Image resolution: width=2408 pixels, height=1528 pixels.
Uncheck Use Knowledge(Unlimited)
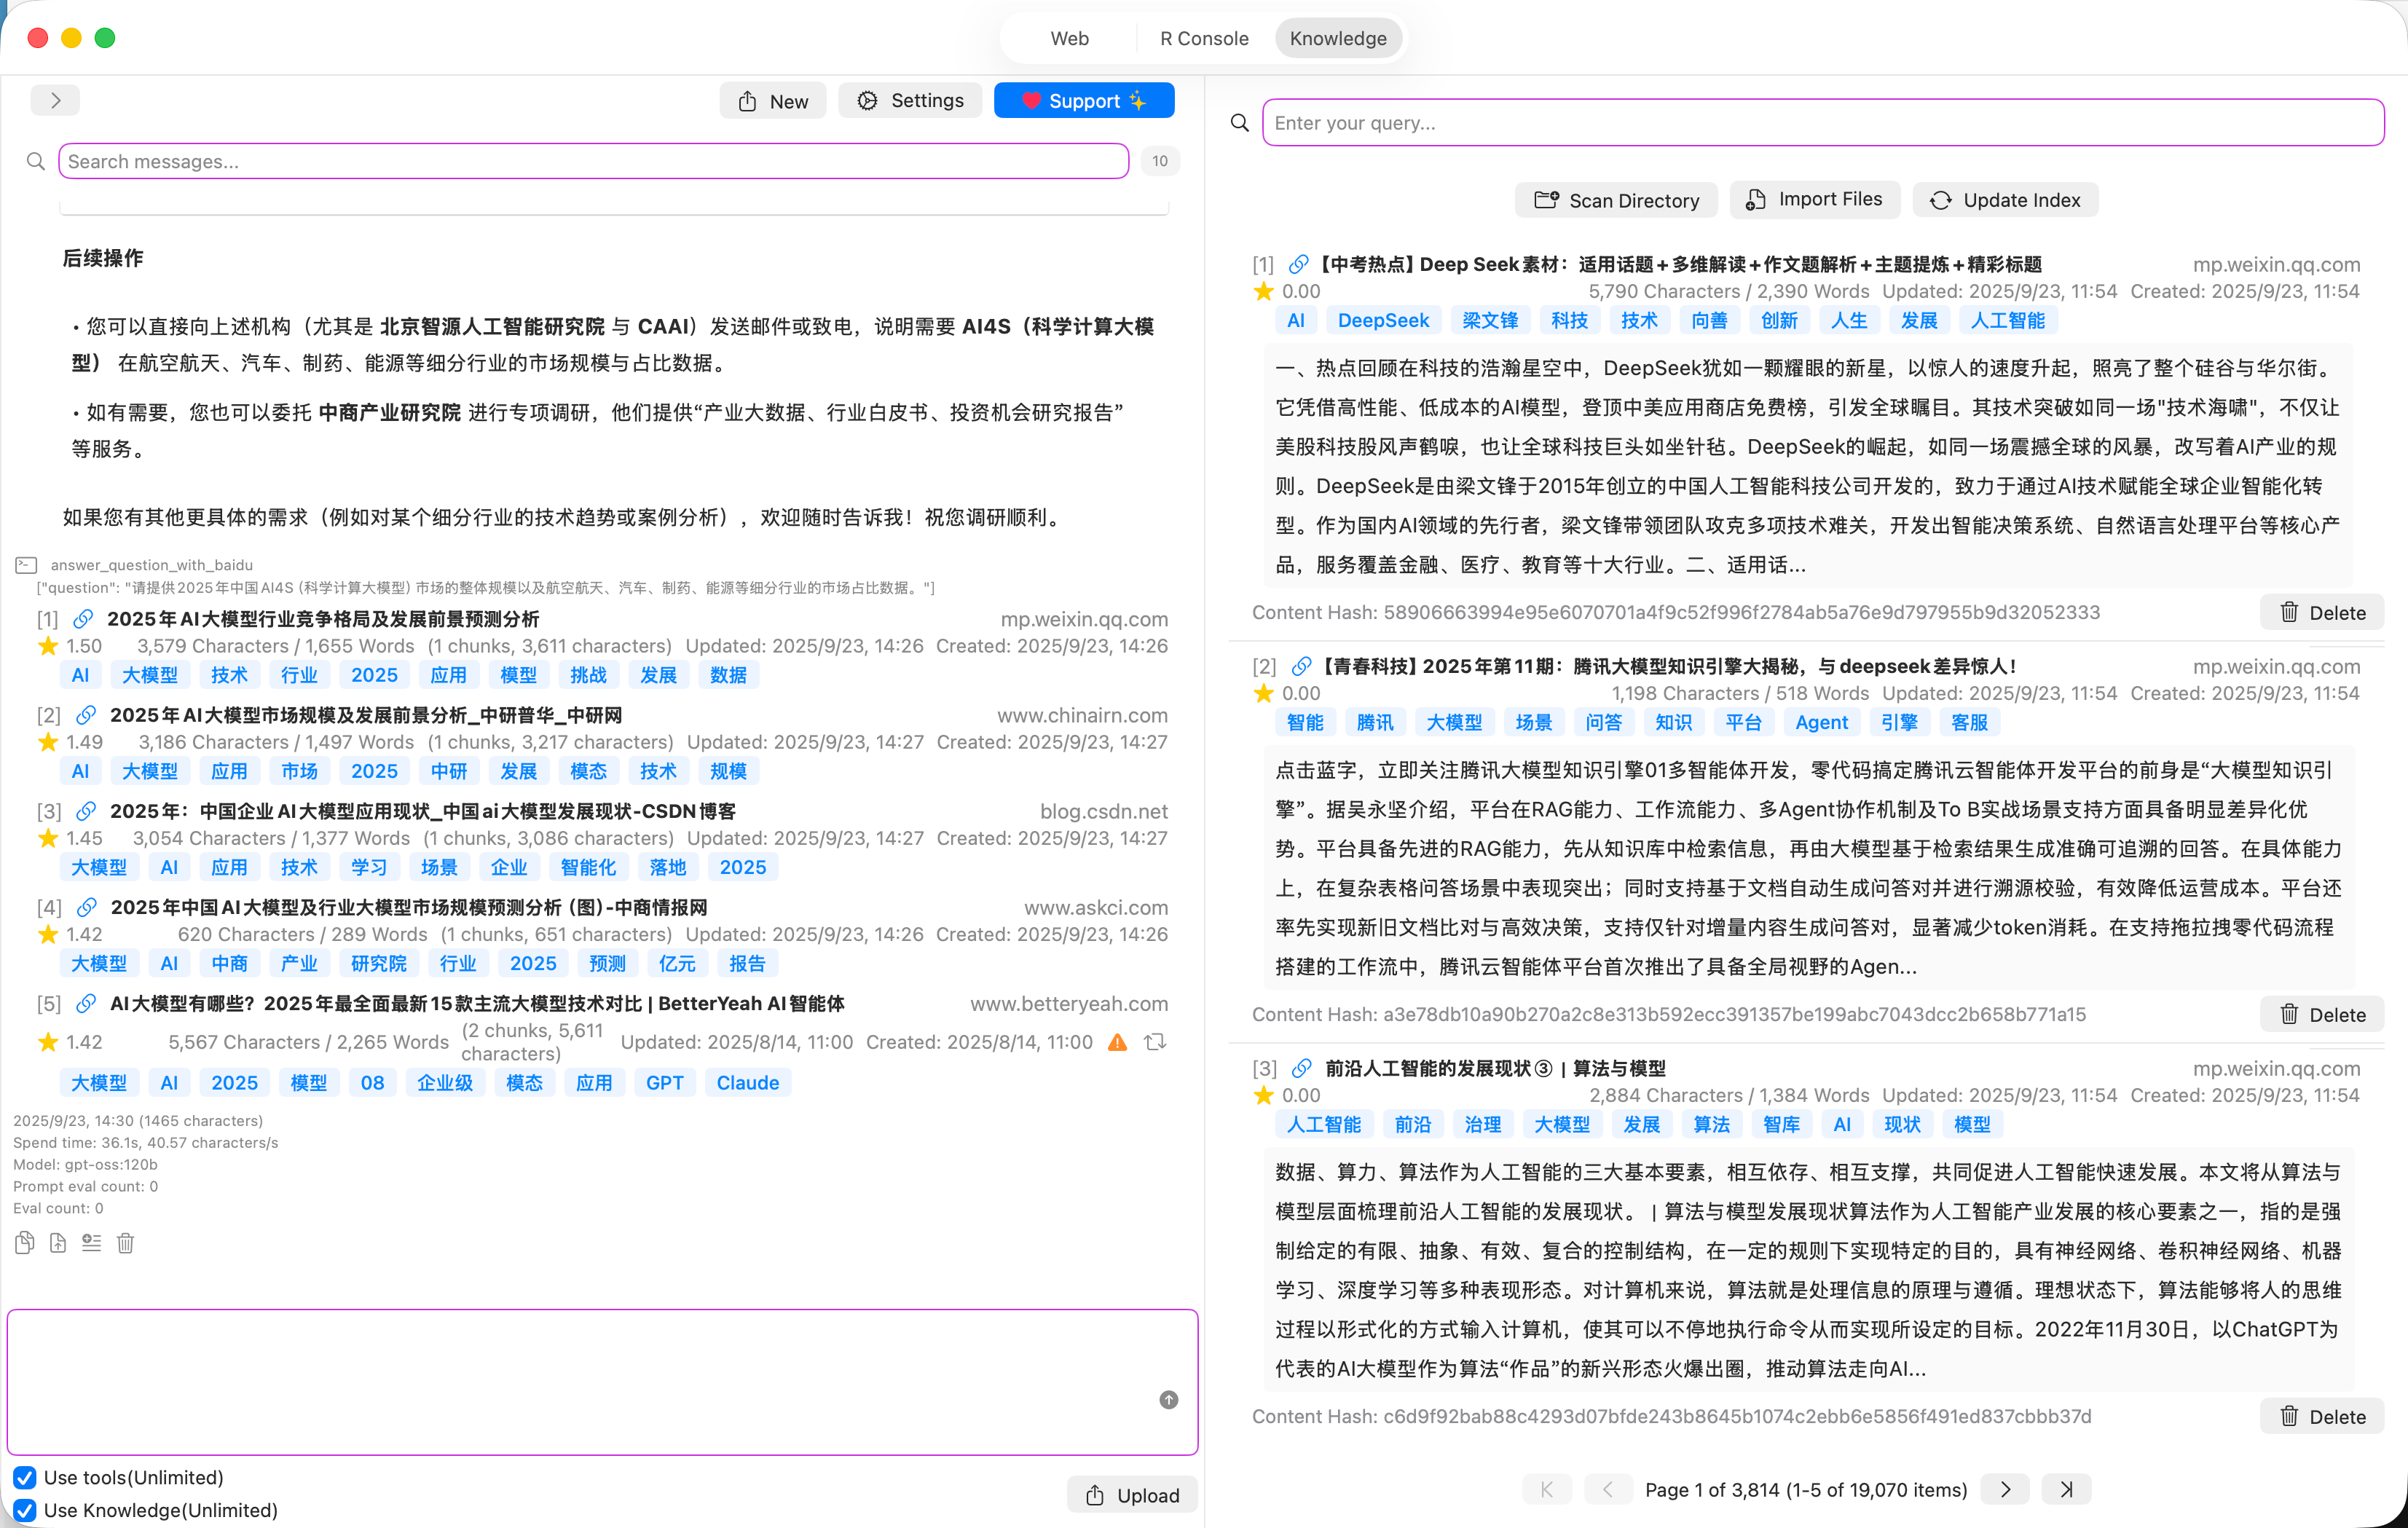point(25,1510)
